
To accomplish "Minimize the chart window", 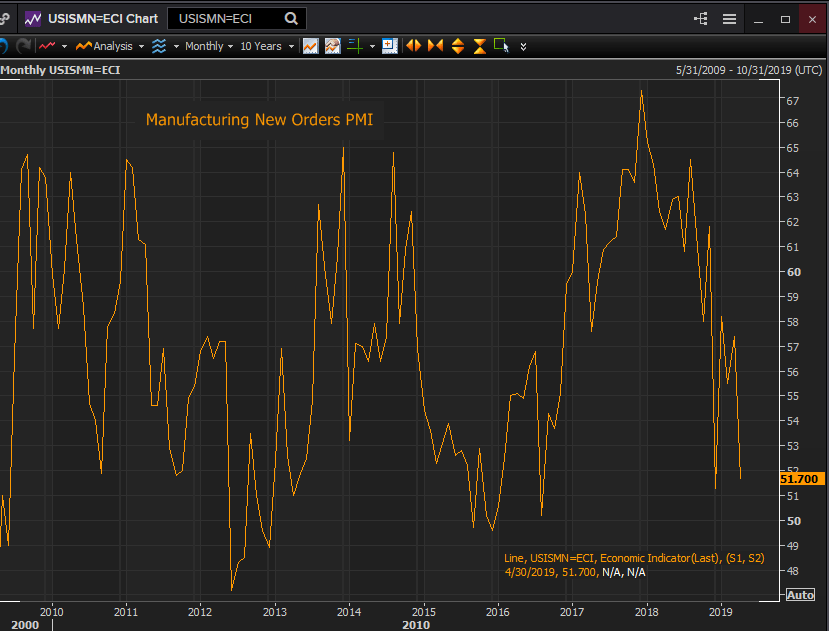I will pyautogui.click(x=758, y=20).
